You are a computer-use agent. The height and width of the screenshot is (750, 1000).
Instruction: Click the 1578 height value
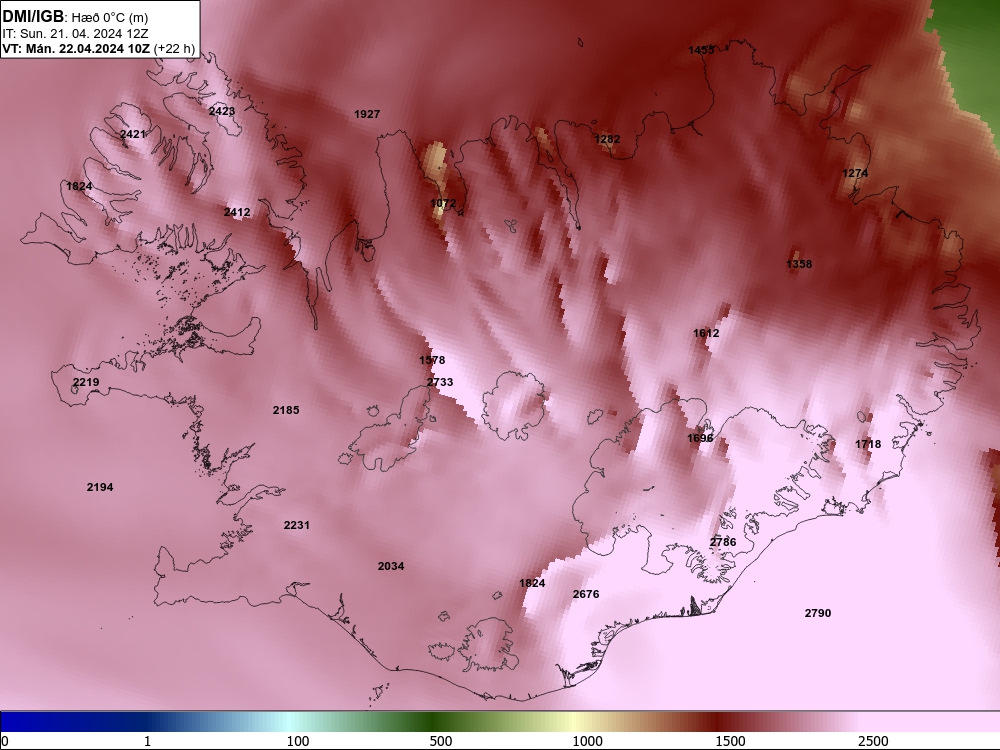click(432, 360)
